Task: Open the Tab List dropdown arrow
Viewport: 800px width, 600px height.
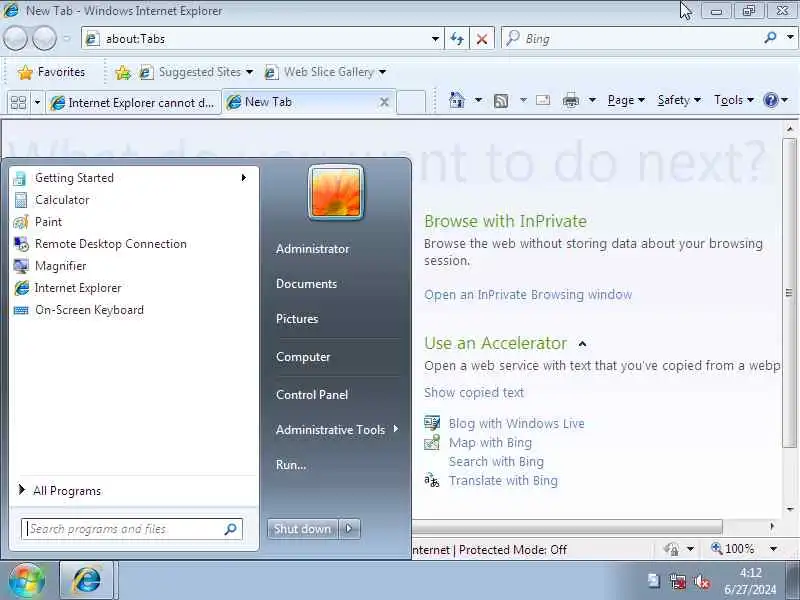Action: [37, 103]
